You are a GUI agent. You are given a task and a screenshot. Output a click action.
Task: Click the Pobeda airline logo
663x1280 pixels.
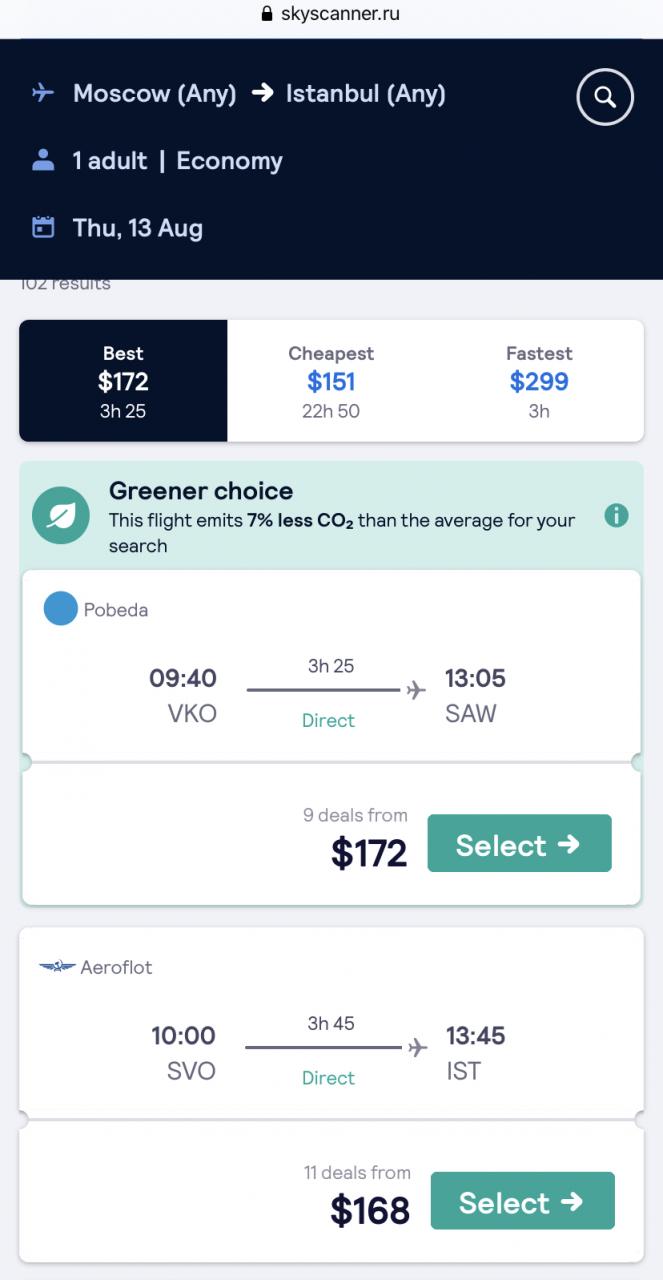pyautogui.click(x=61, y=609)
